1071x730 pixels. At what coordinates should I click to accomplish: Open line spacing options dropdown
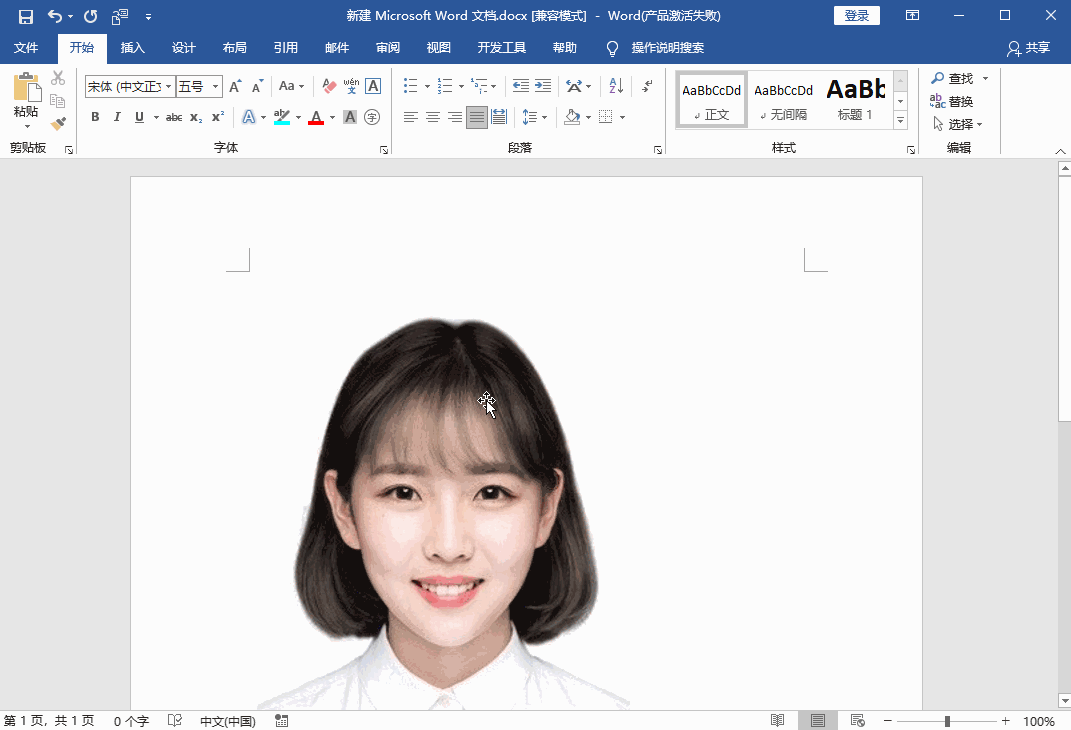(535, 117)
